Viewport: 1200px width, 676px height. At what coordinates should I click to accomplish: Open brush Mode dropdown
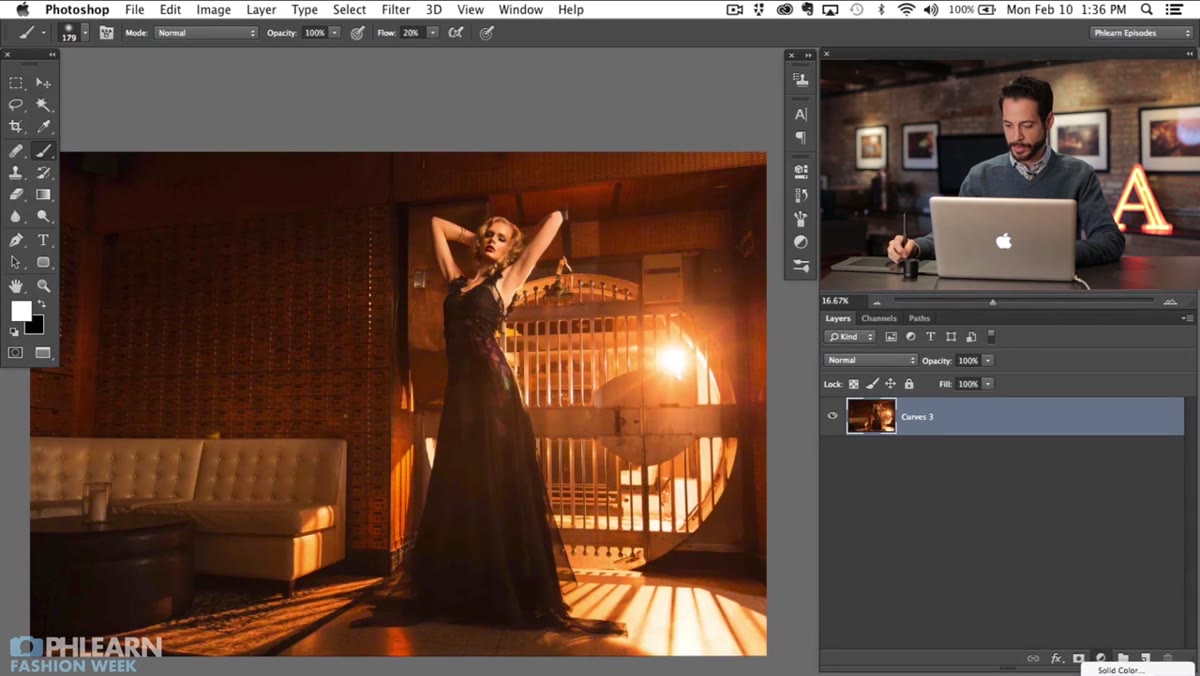(206, 33)
